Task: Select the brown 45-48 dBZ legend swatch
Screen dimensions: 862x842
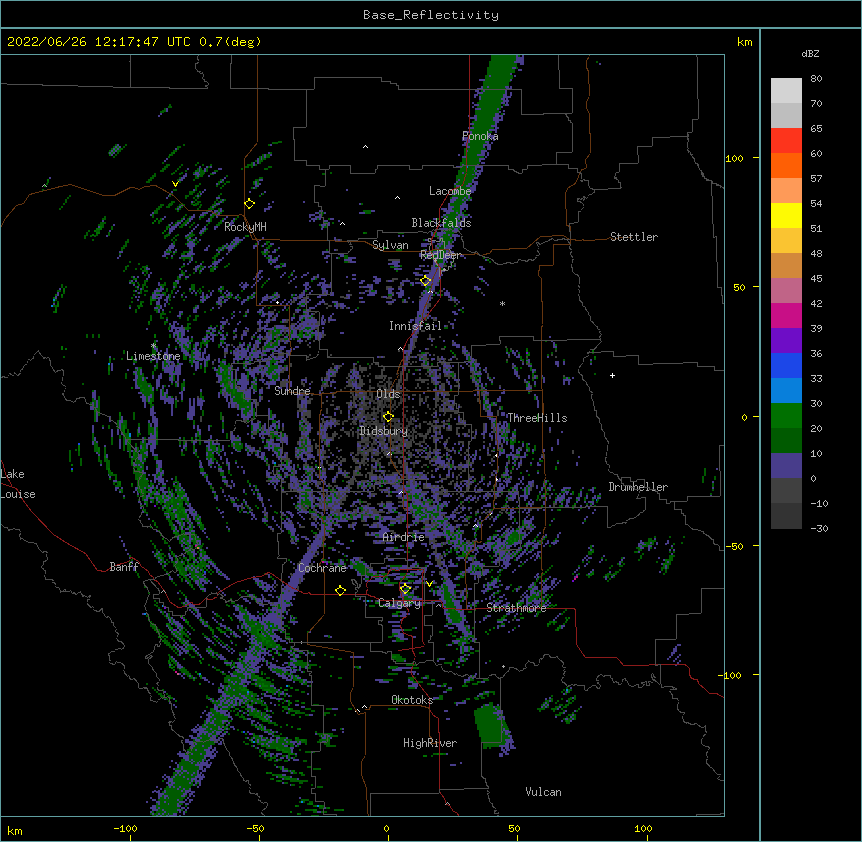Action: [786, 265]
